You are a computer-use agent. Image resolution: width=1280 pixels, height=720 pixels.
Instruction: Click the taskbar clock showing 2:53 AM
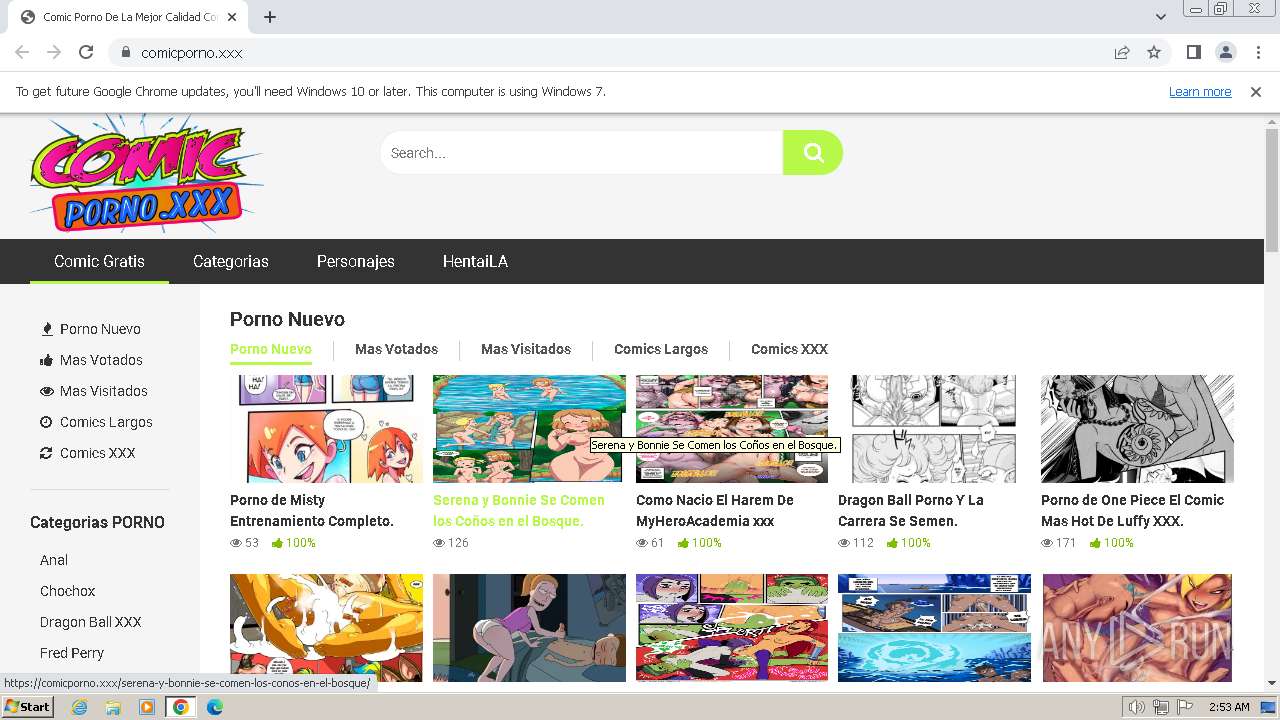pyautogui.click(x=1228, y=707)
